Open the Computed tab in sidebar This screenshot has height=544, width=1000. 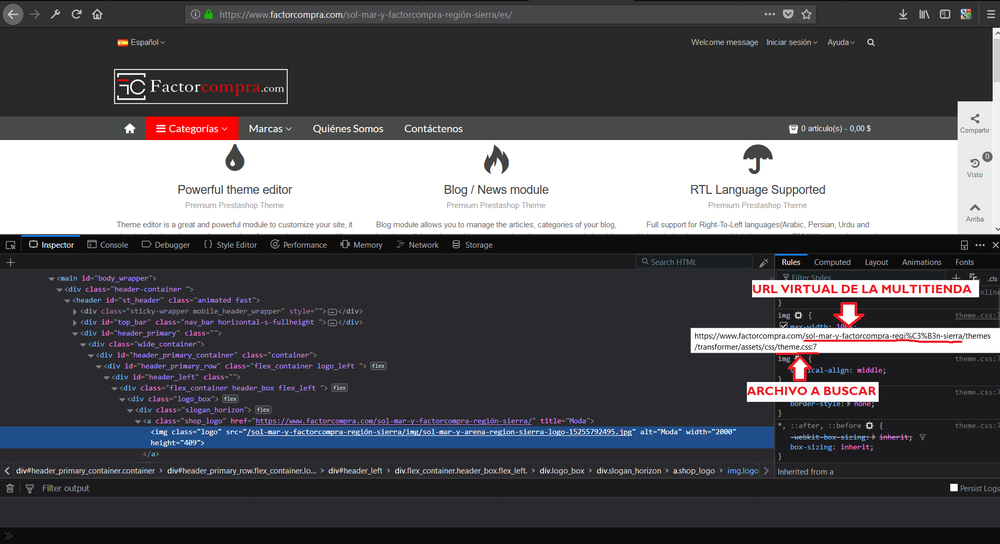(x=832, y=262)
